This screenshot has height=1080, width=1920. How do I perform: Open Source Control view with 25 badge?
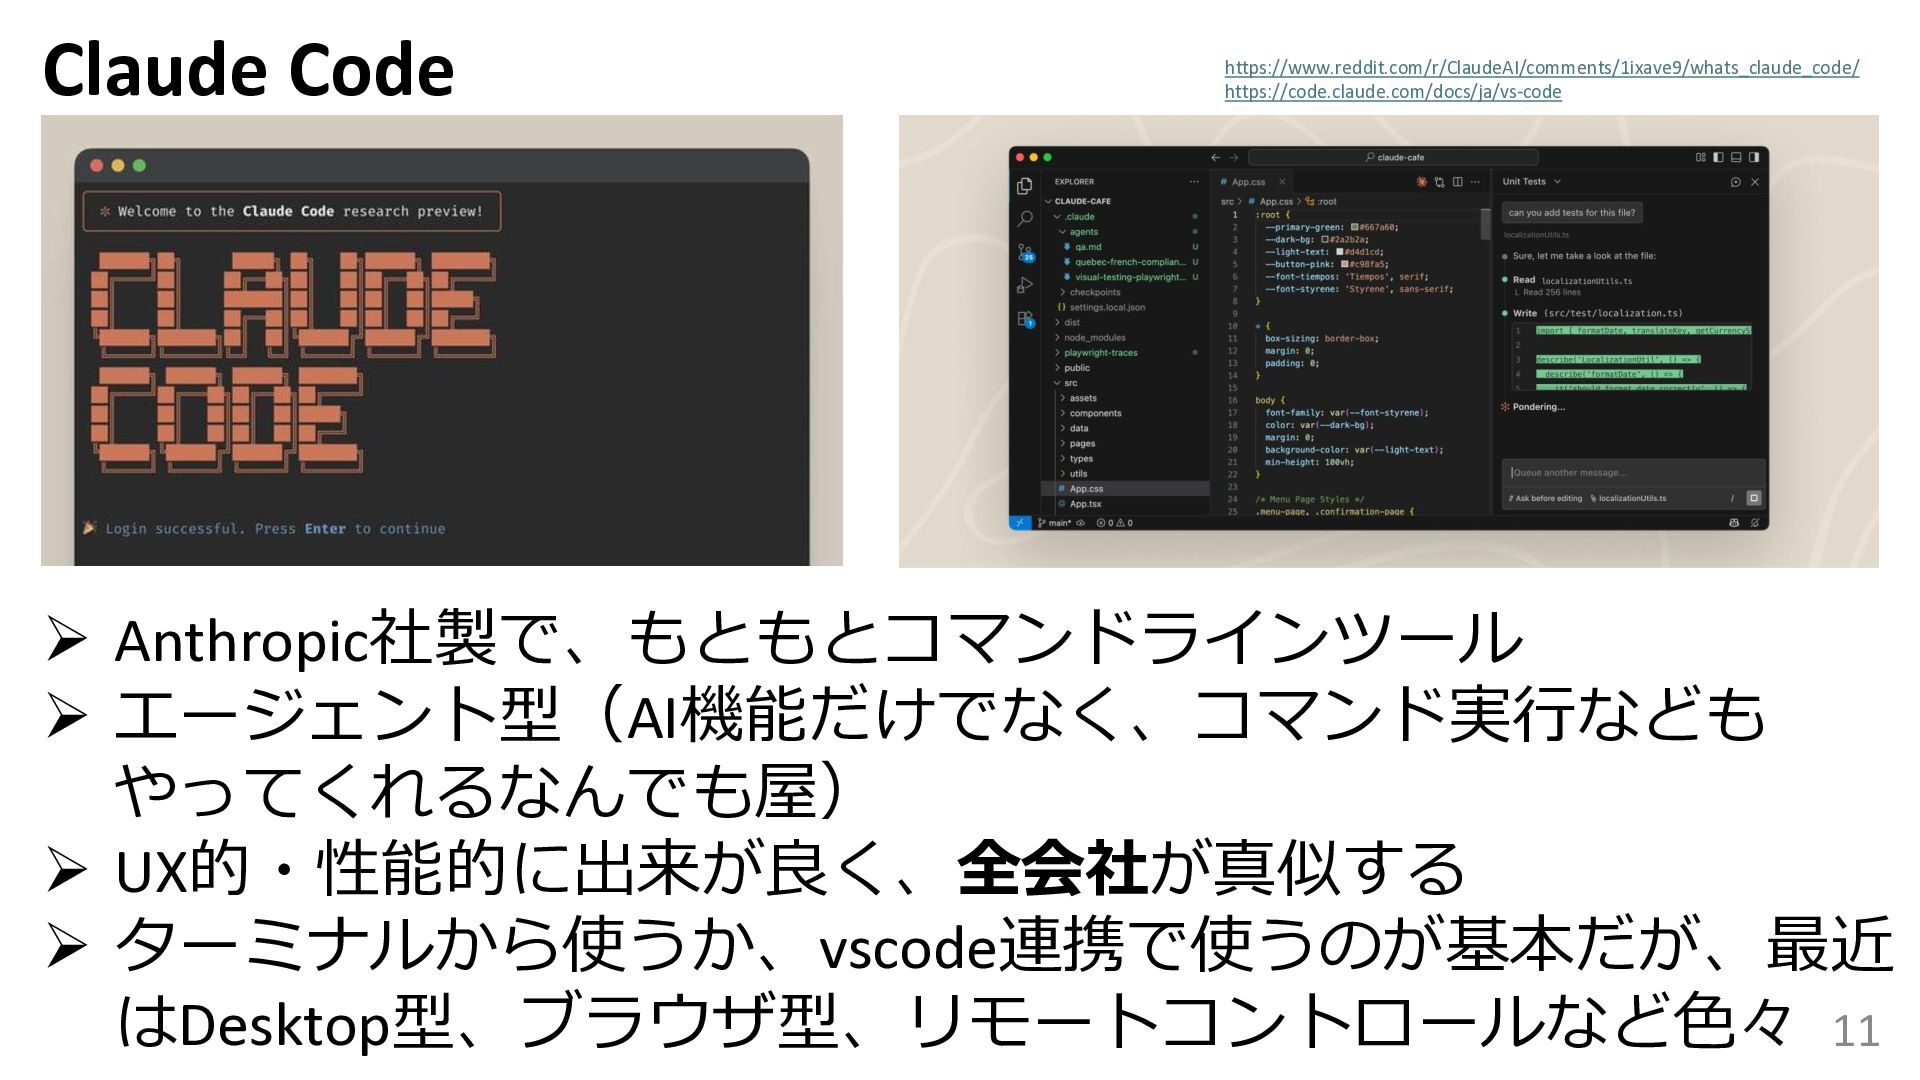coord(1024,252)
